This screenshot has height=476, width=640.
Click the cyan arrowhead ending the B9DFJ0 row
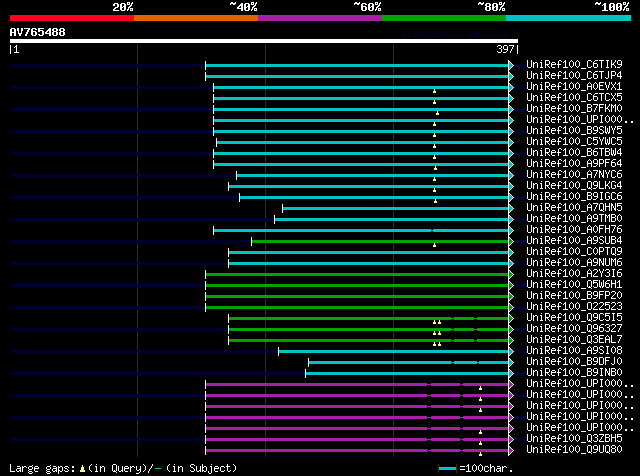click(511, 363)
